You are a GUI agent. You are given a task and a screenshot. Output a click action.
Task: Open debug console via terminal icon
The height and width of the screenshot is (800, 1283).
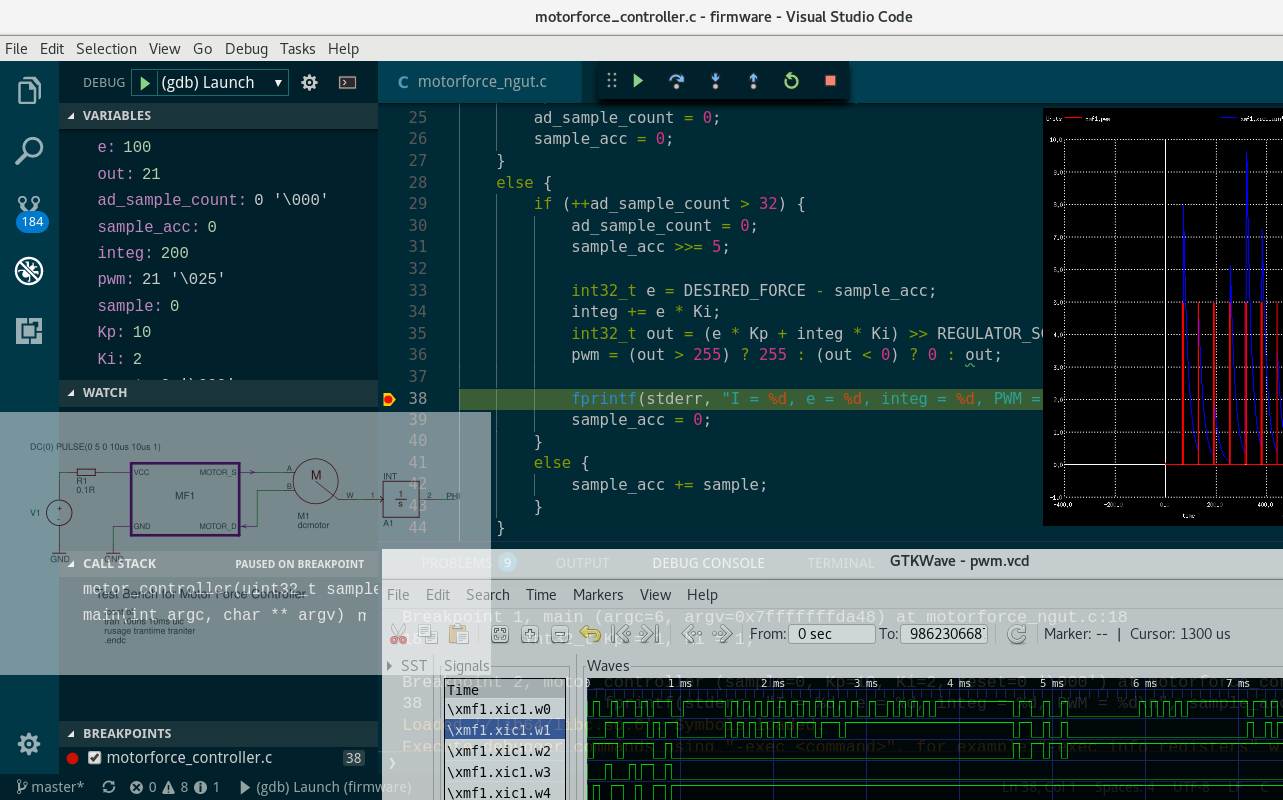pyautogui.click(x=347, y=83)
